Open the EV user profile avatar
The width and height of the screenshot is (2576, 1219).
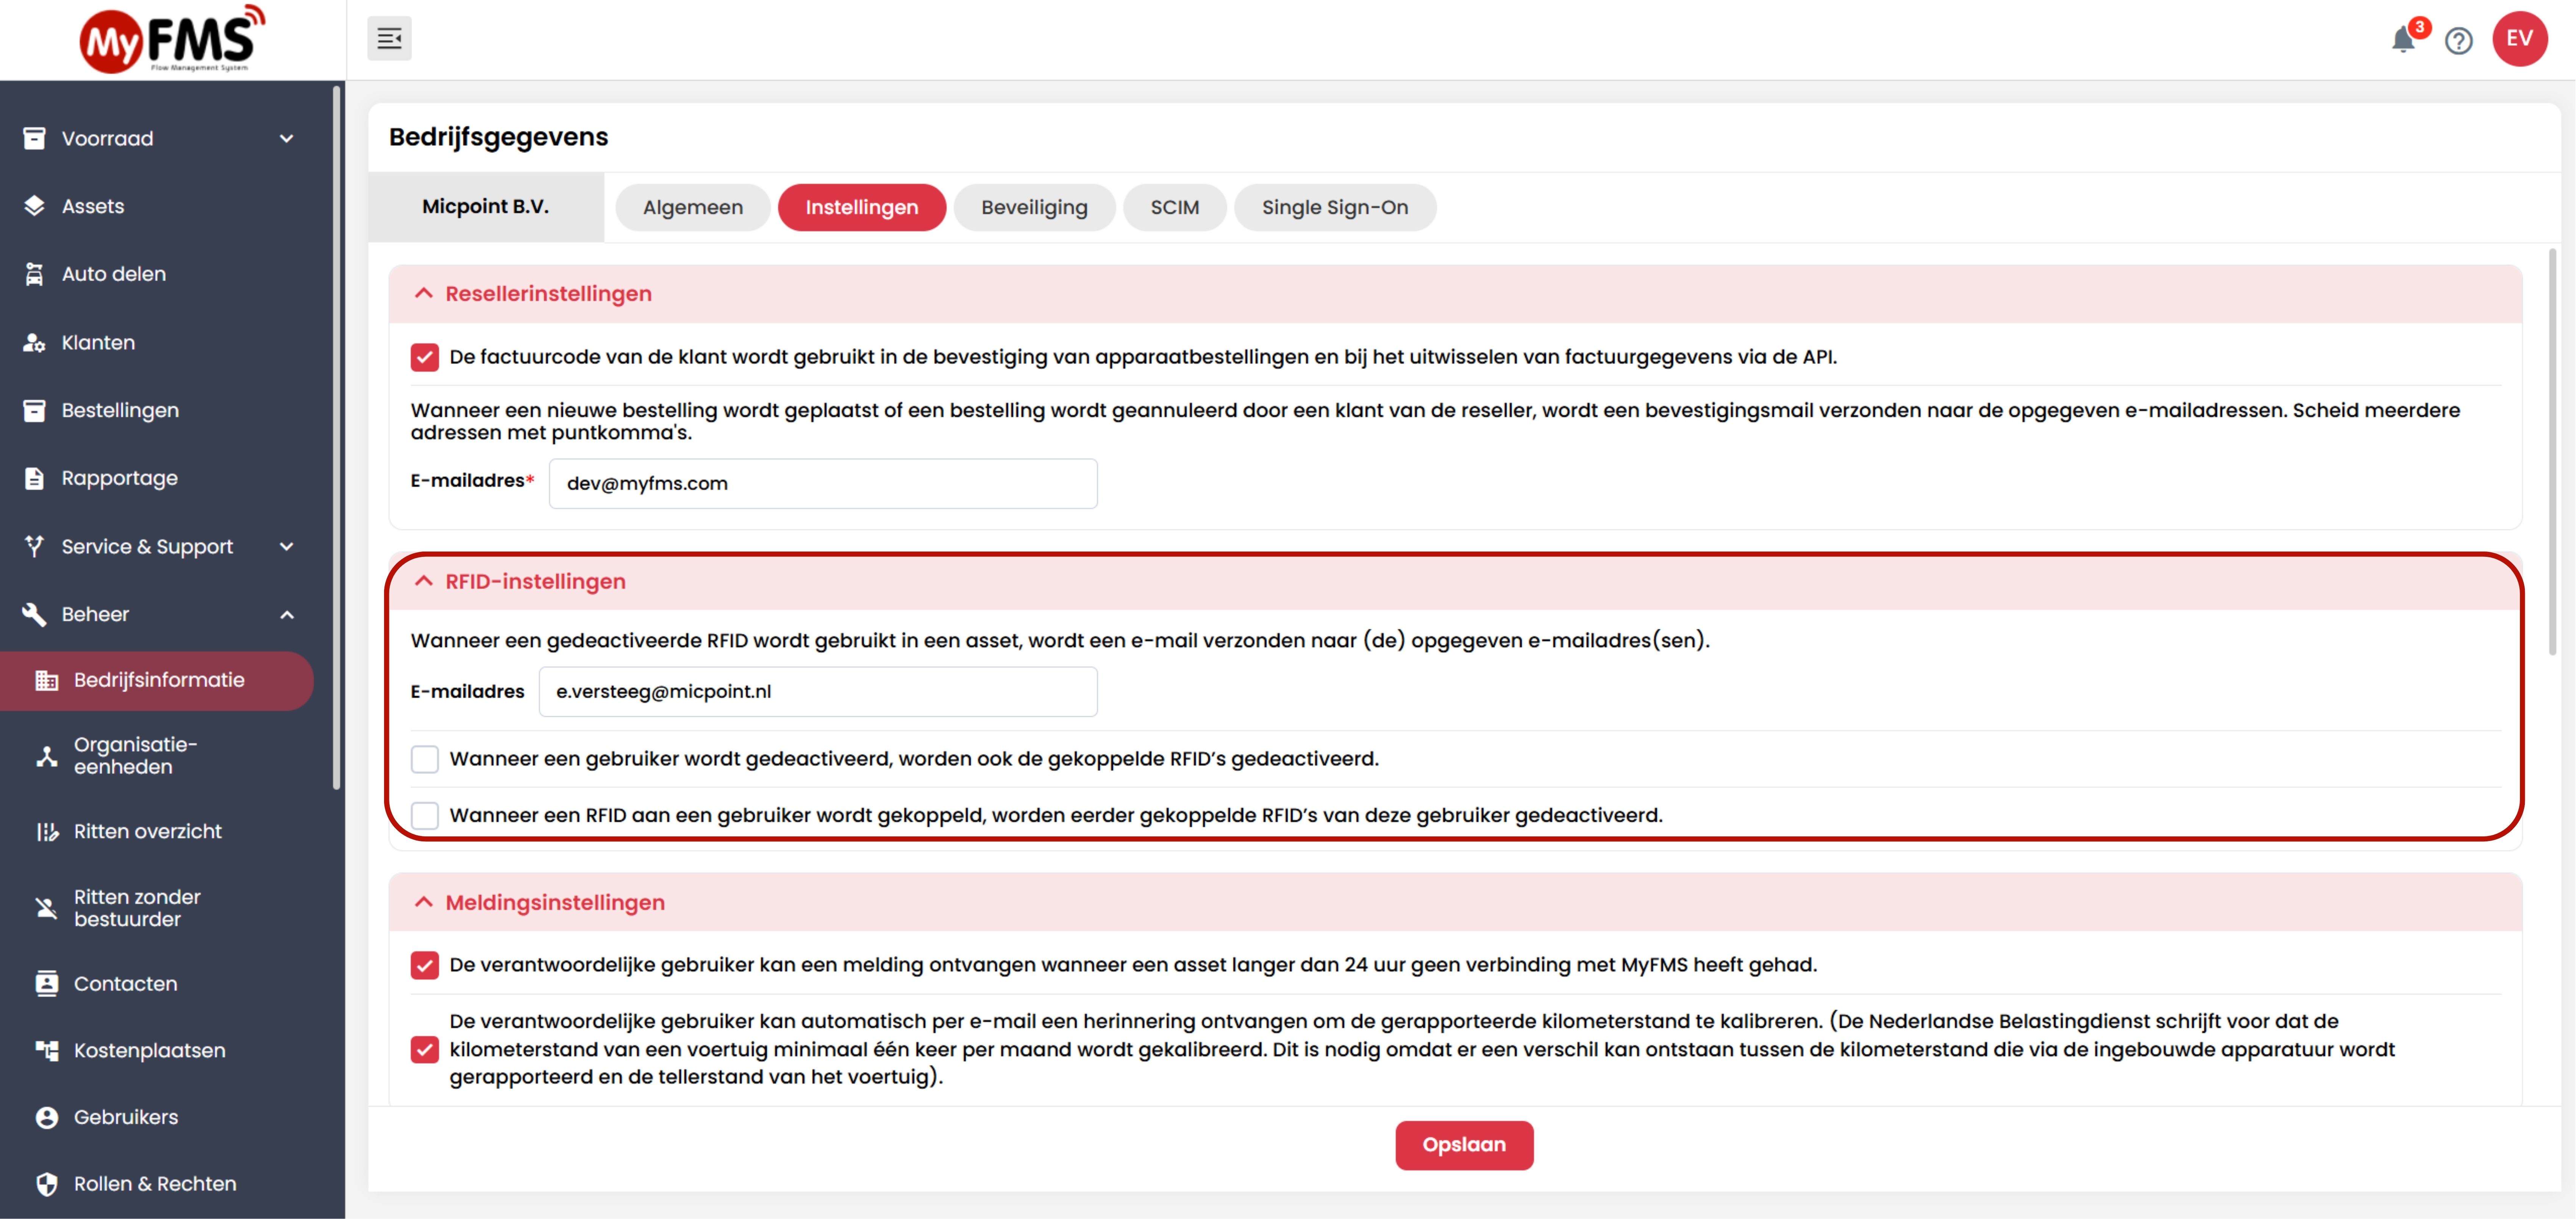pos(2519,39)
